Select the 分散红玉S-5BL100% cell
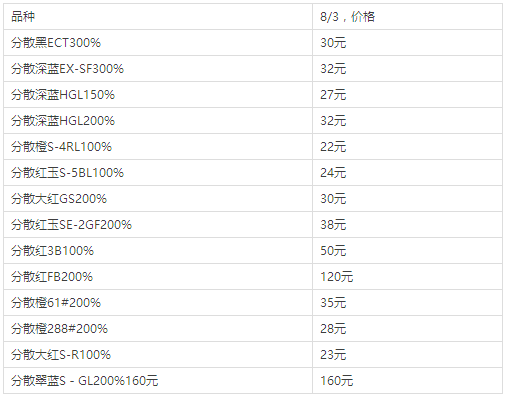Screen dimensions: 506x399 158,173
